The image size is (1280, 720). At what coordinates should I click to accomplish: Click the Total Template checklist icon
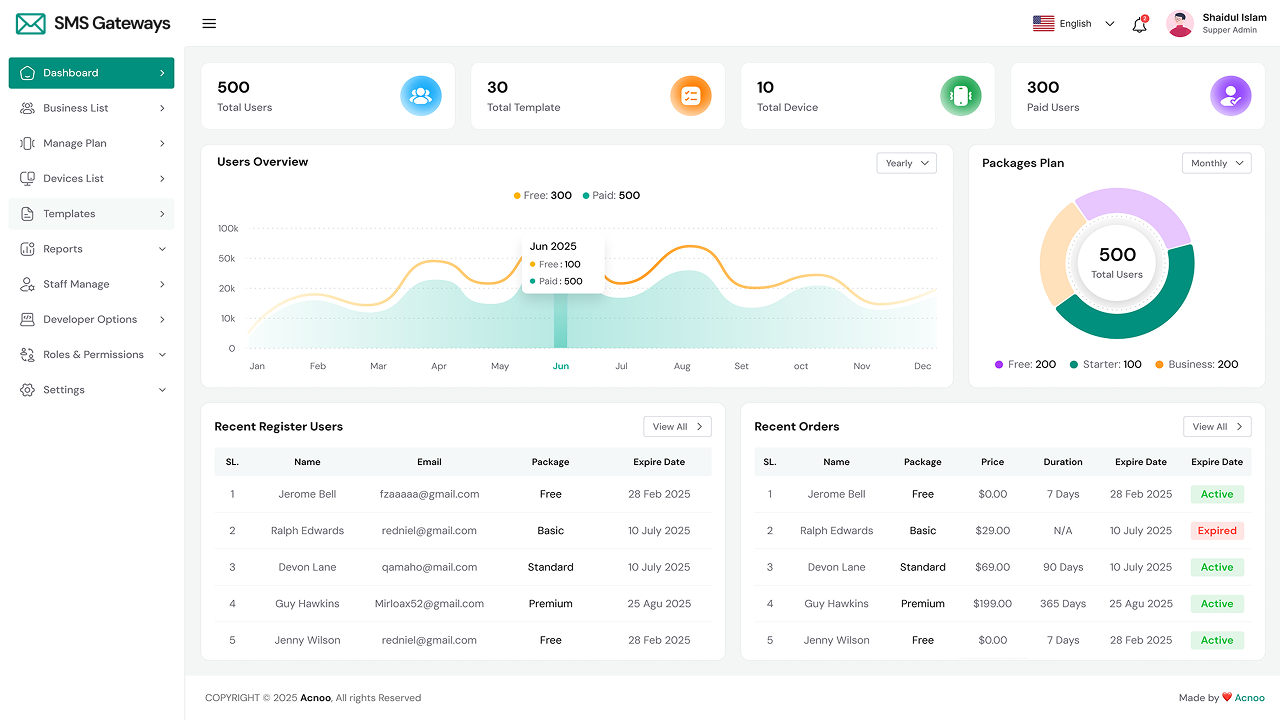(x=691, y=96)
